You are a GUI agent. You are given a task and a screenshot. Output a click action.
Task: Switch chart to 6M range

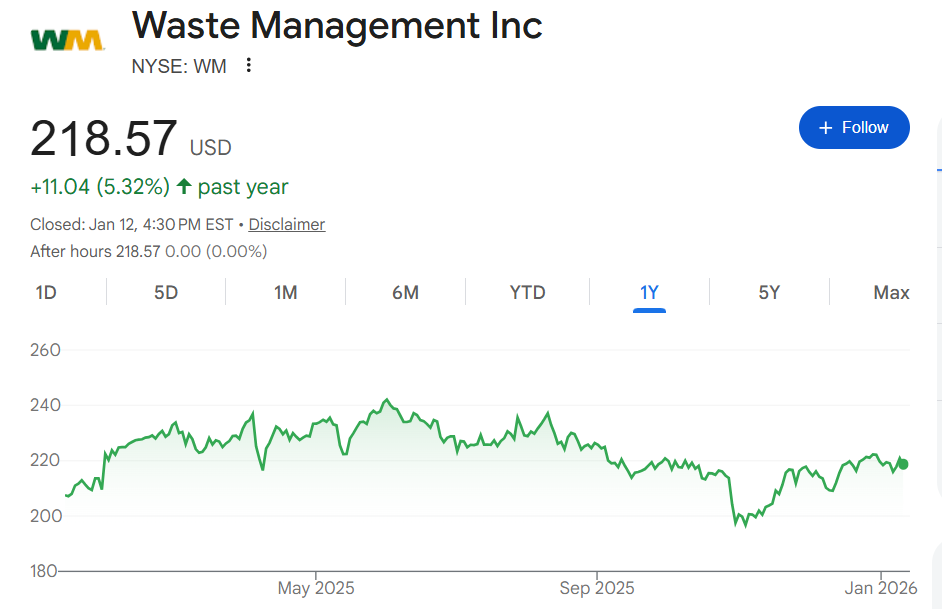(405, 293)
